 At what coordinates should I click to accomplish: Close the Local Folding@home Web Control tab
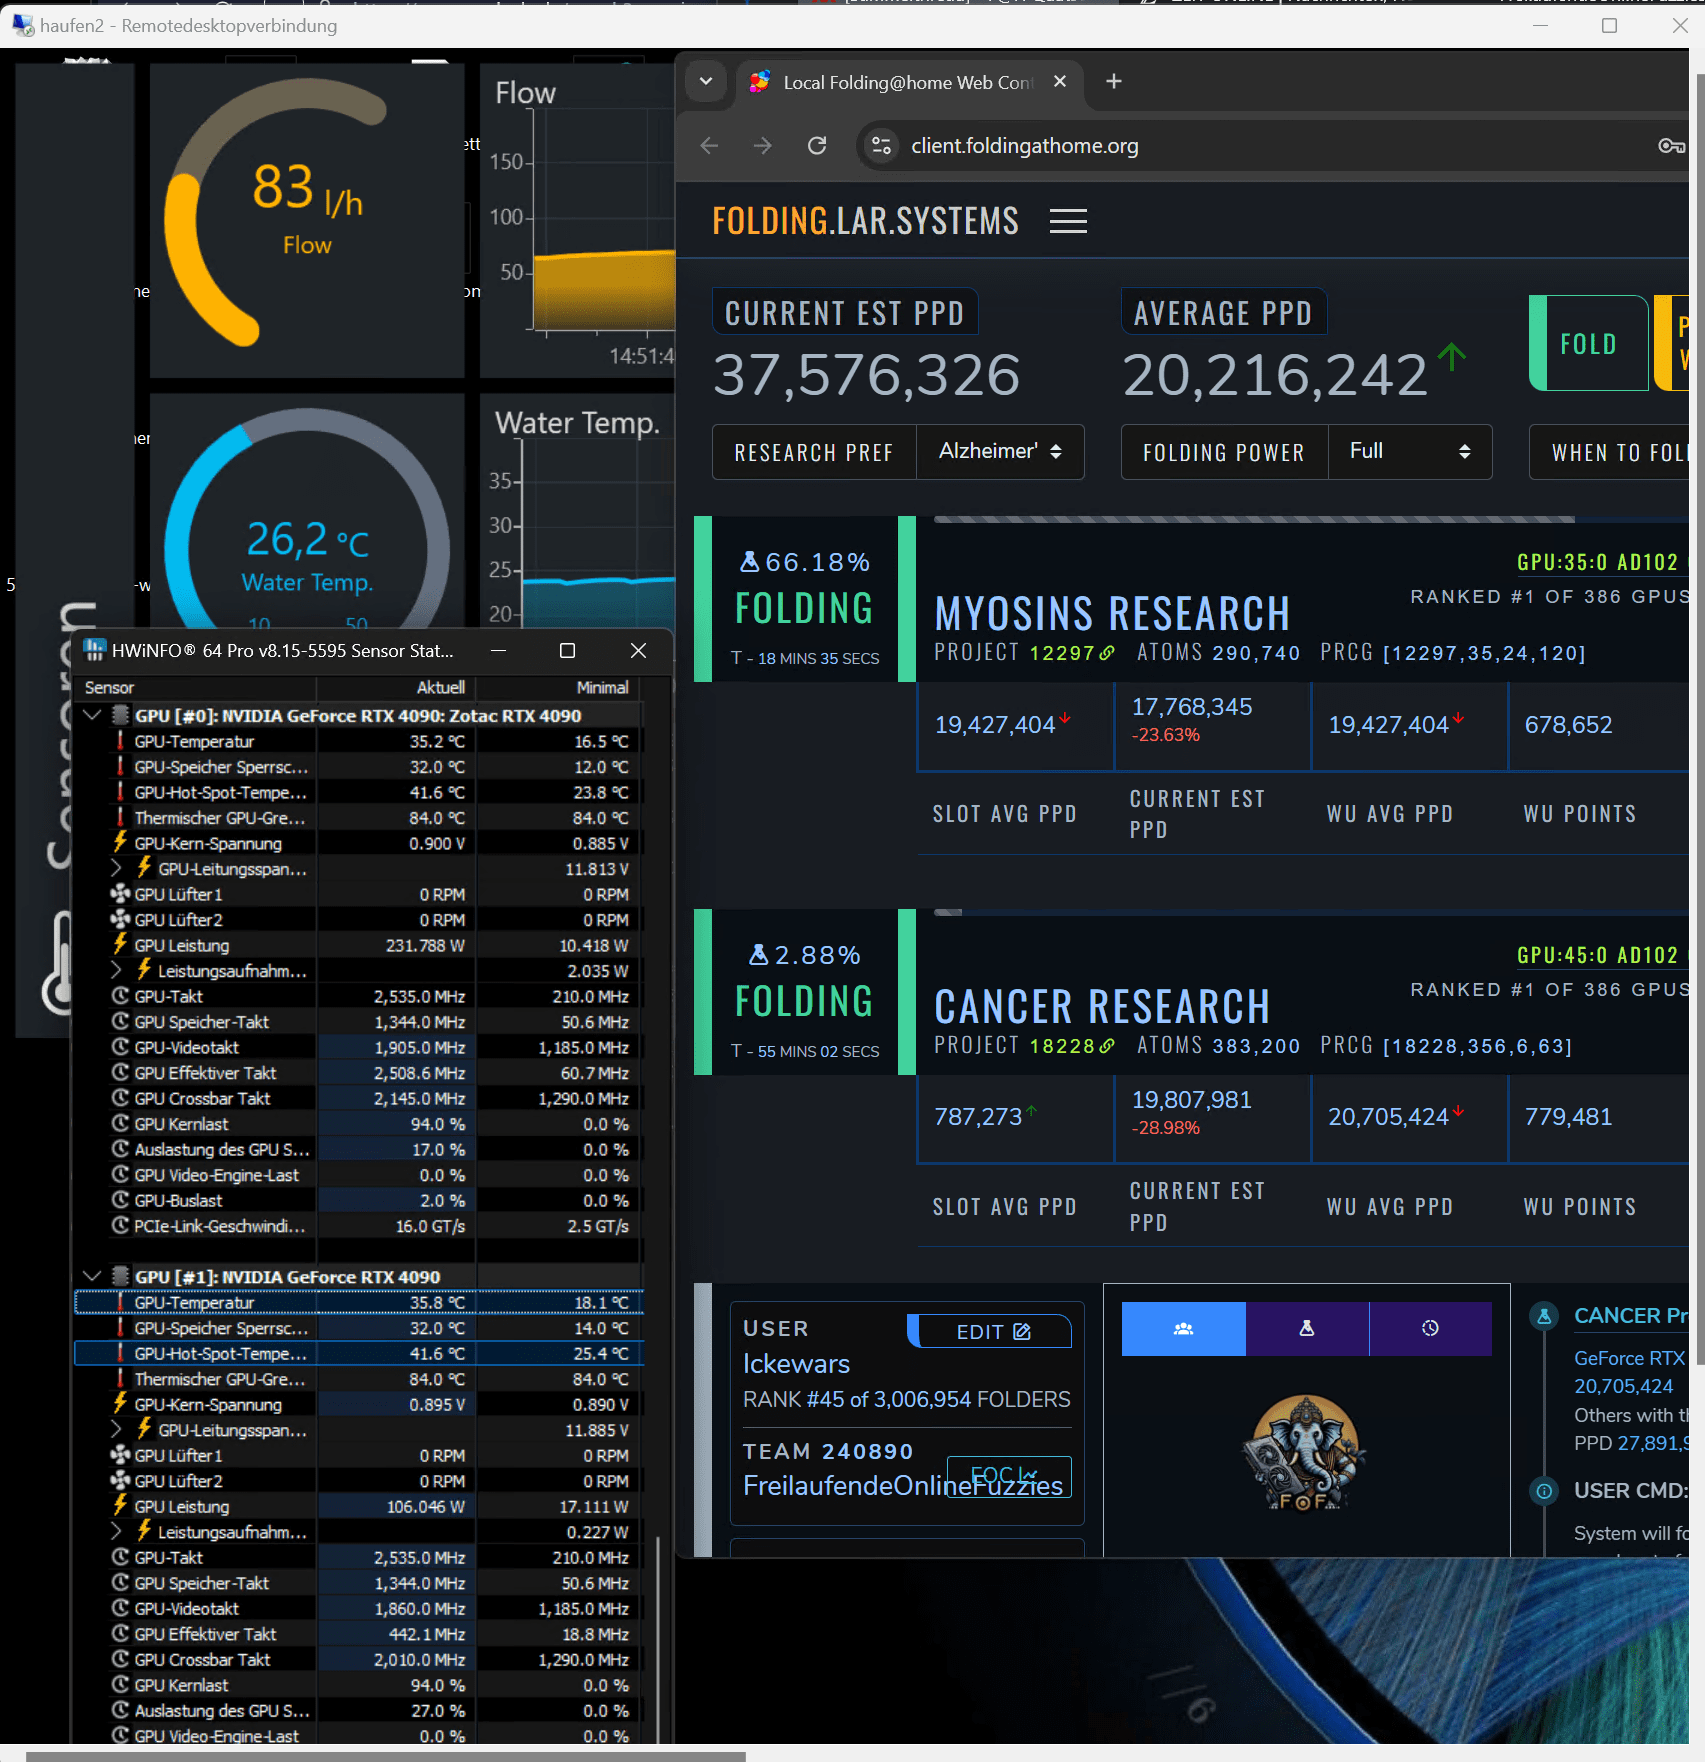pyautogui.click(x=1060, y=81)
